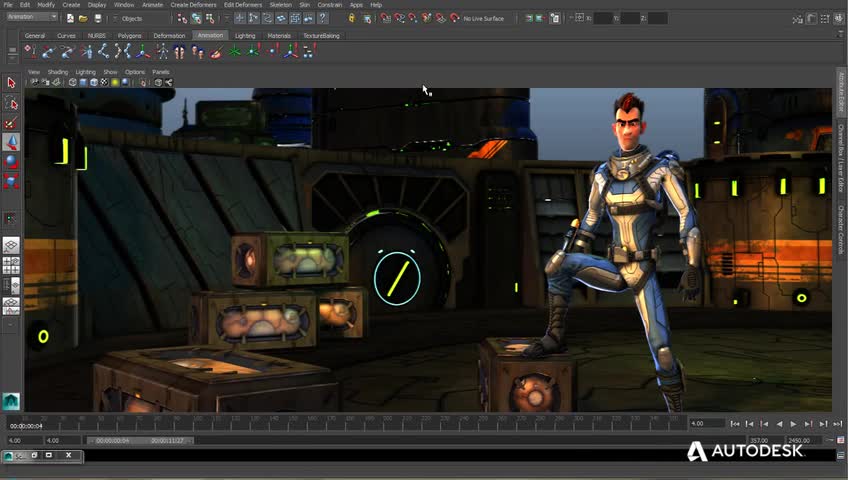The width and height of the screenshot is (848, 480).
Task: Click the Z coordinate input field
Action: point(657,18)
